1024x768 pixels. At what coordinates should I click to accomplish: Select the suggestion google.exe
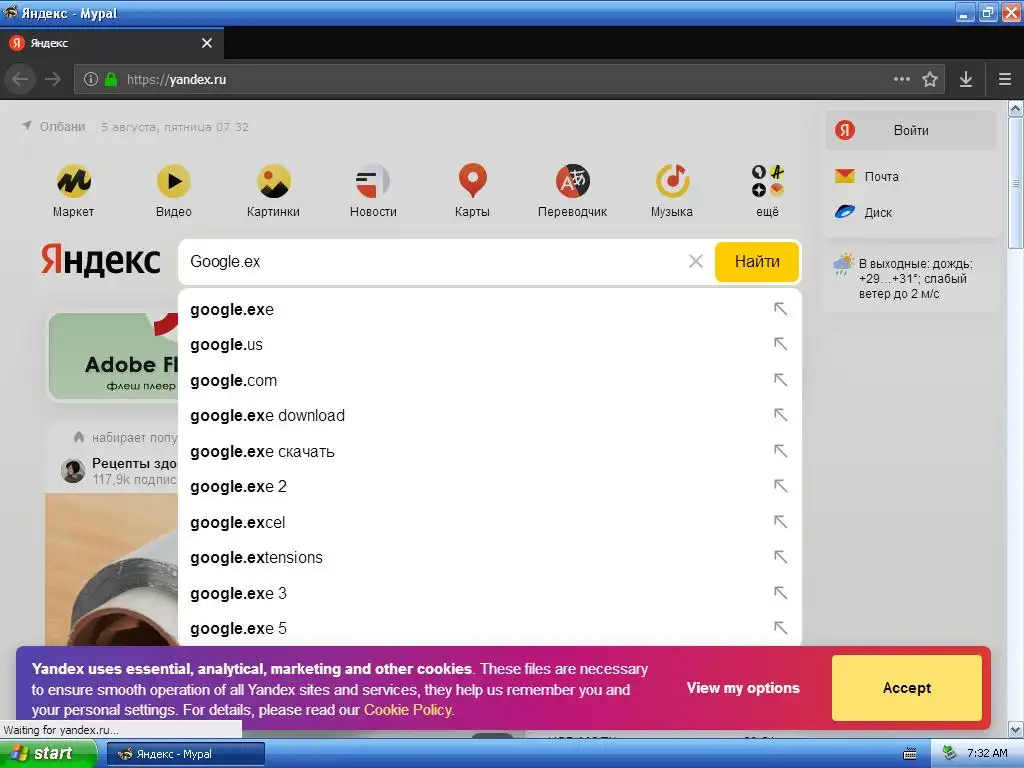(490, 310)
